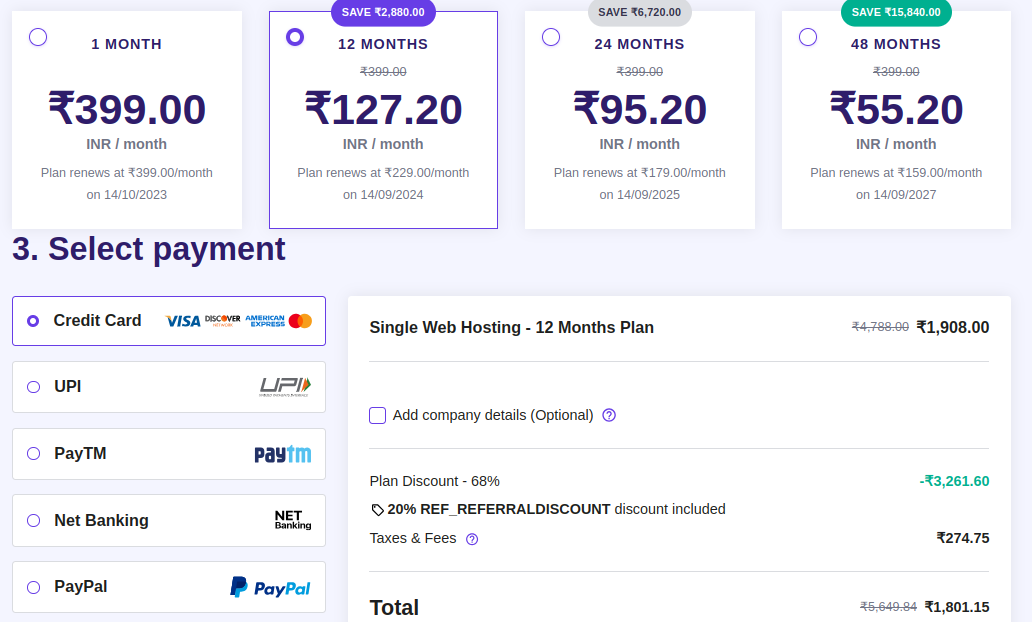
Task: Open help icon next to company details
Action: (x=609, y=415)
